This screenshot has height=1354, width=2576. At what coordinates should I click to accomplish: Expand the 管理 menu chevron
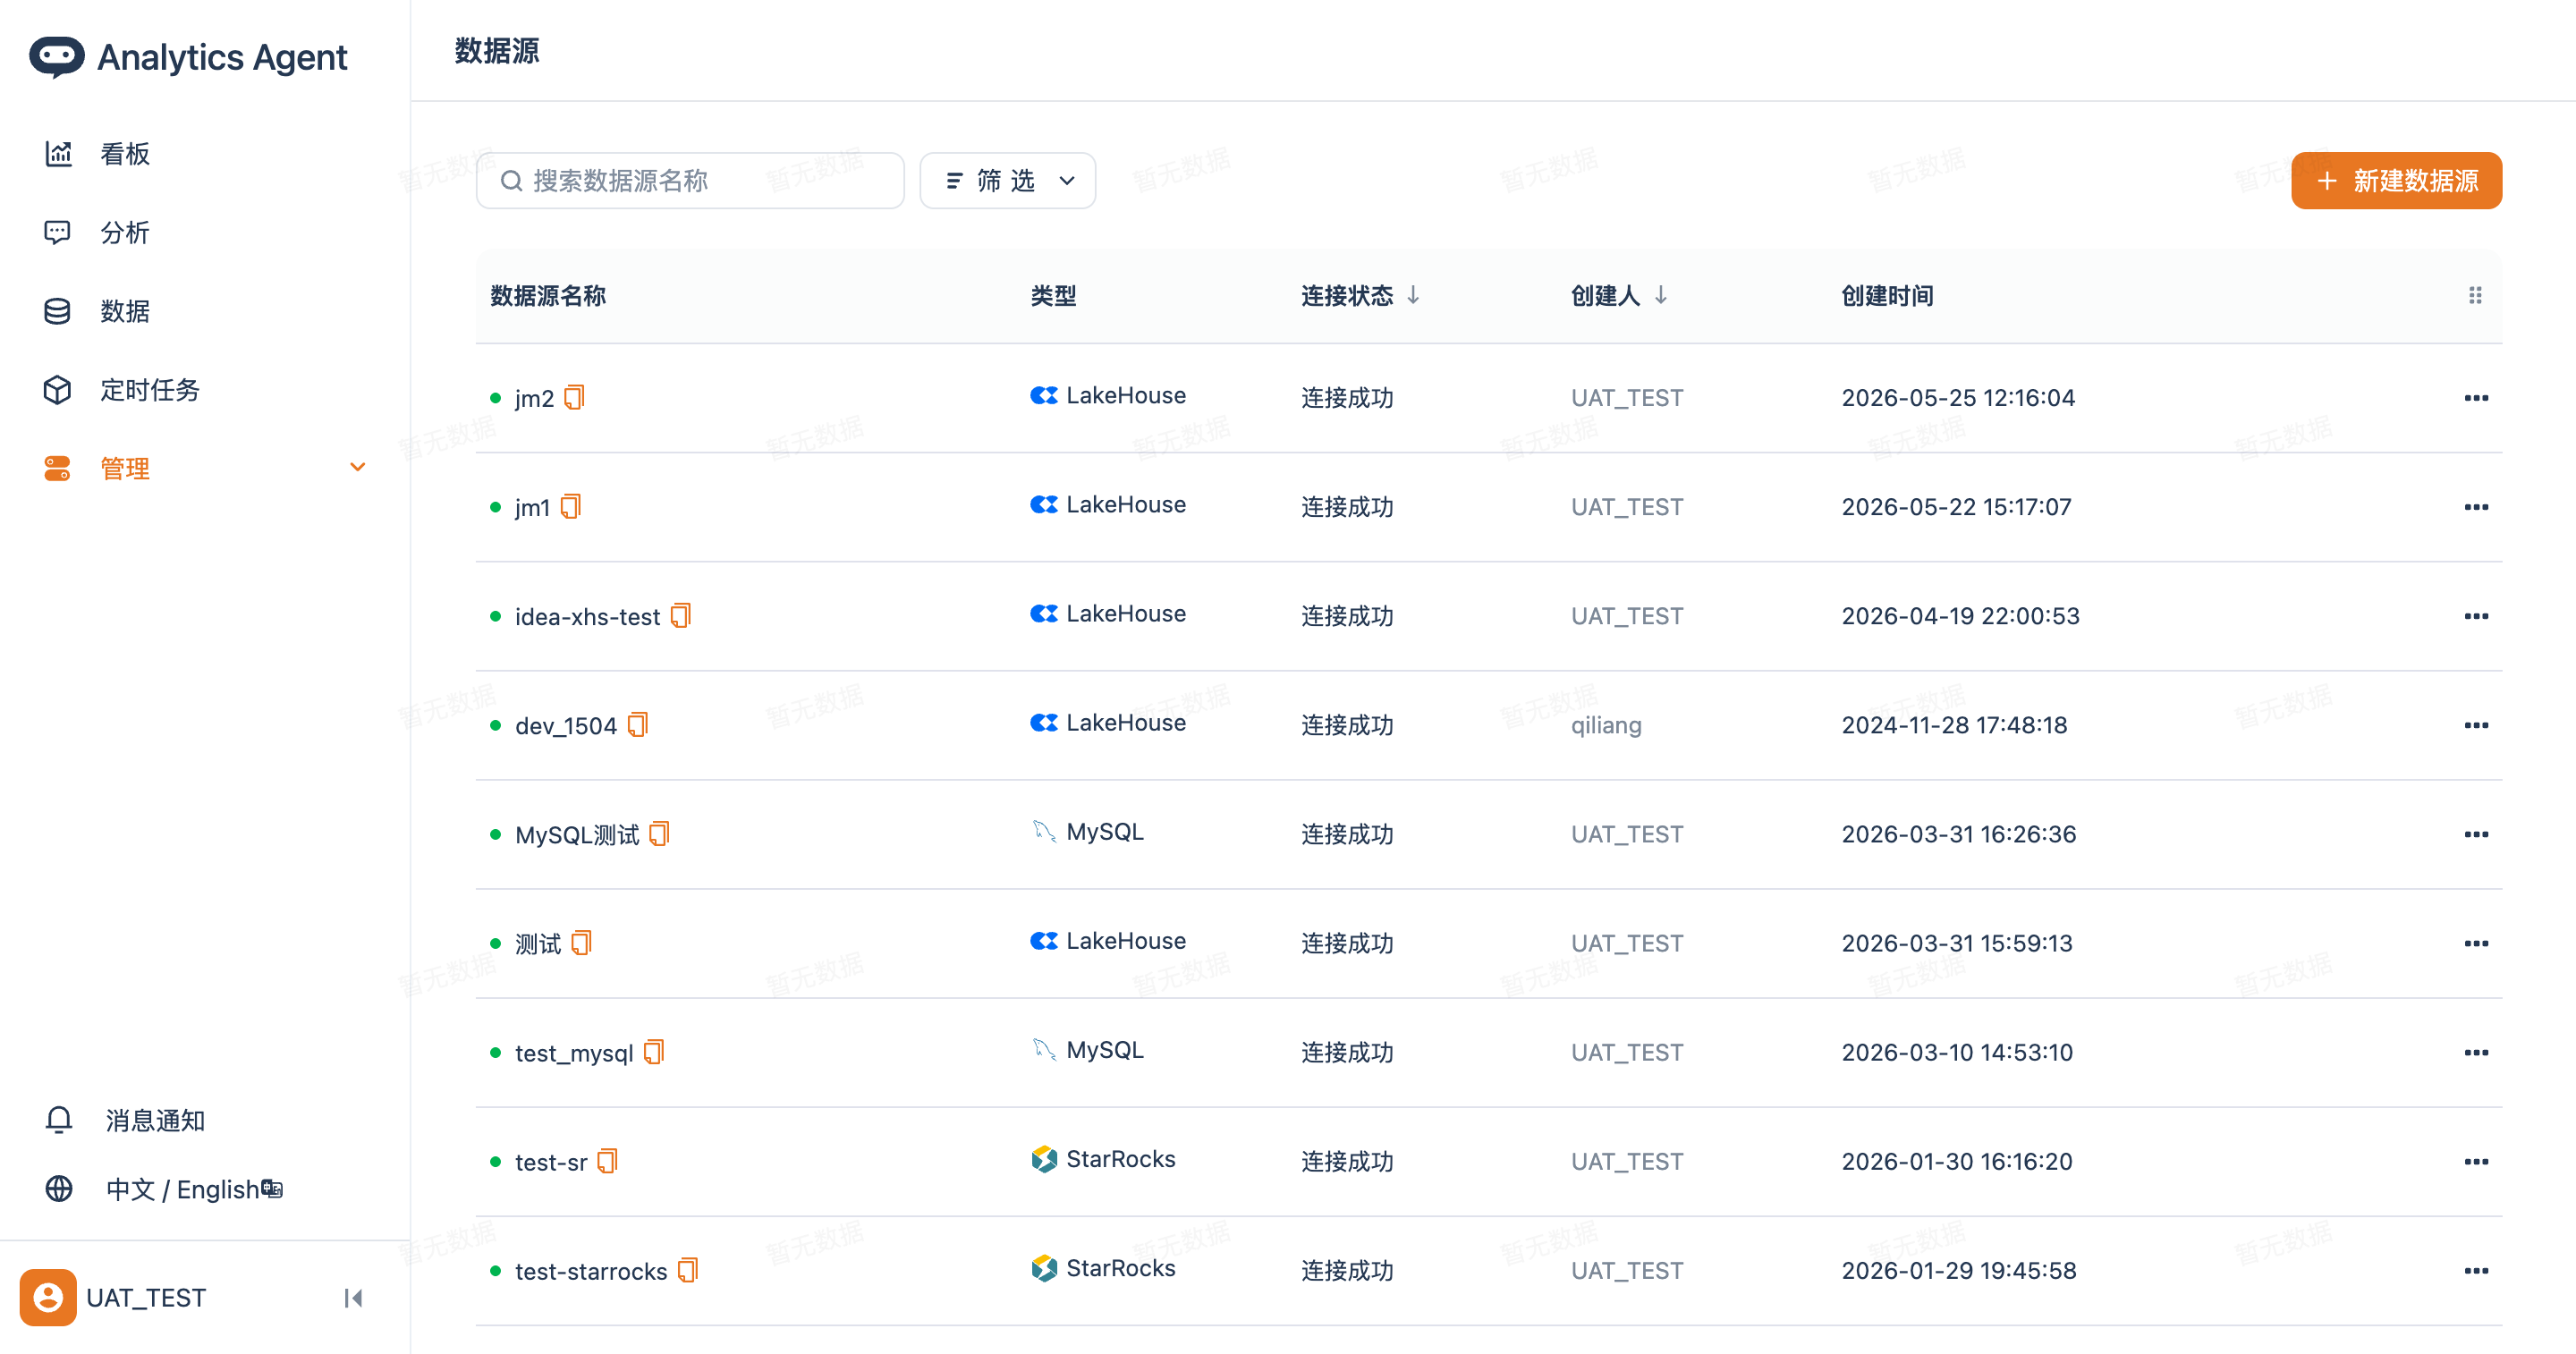[x=357, y=467]
